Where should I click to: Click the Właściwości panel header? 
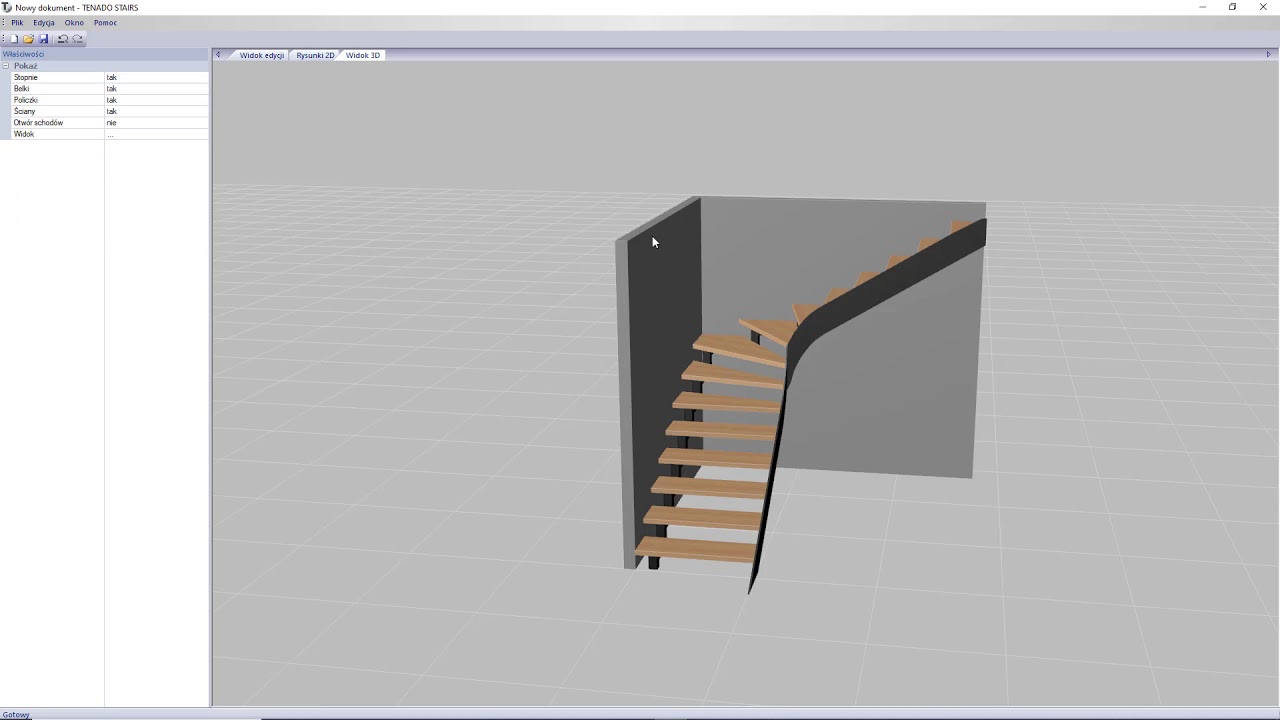104,54
